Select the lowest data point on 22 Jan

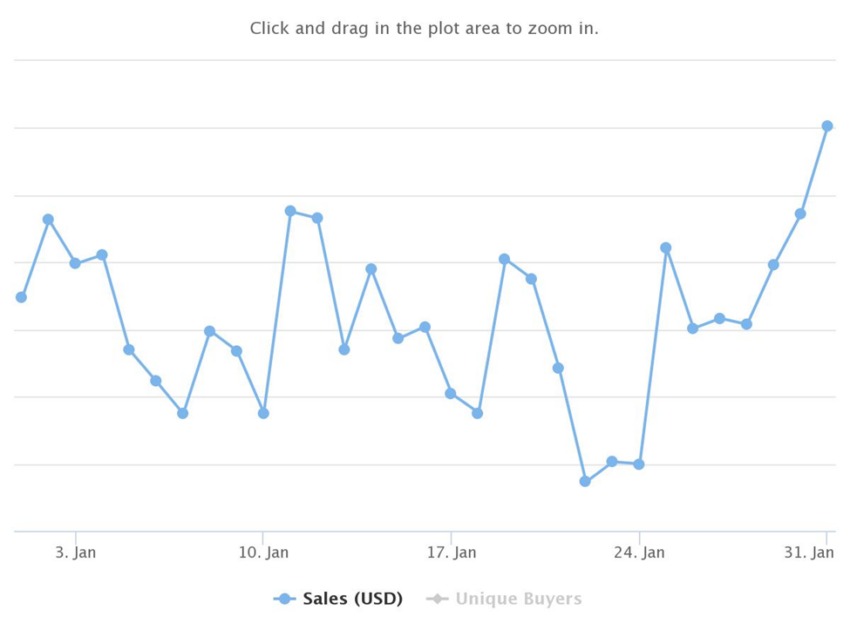(x=585, y=481)
